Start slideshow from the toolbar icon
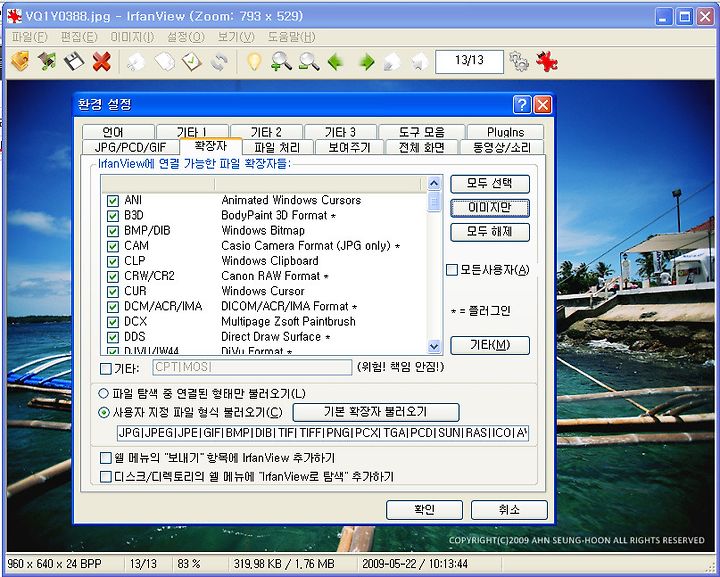 tap(47, 61)
